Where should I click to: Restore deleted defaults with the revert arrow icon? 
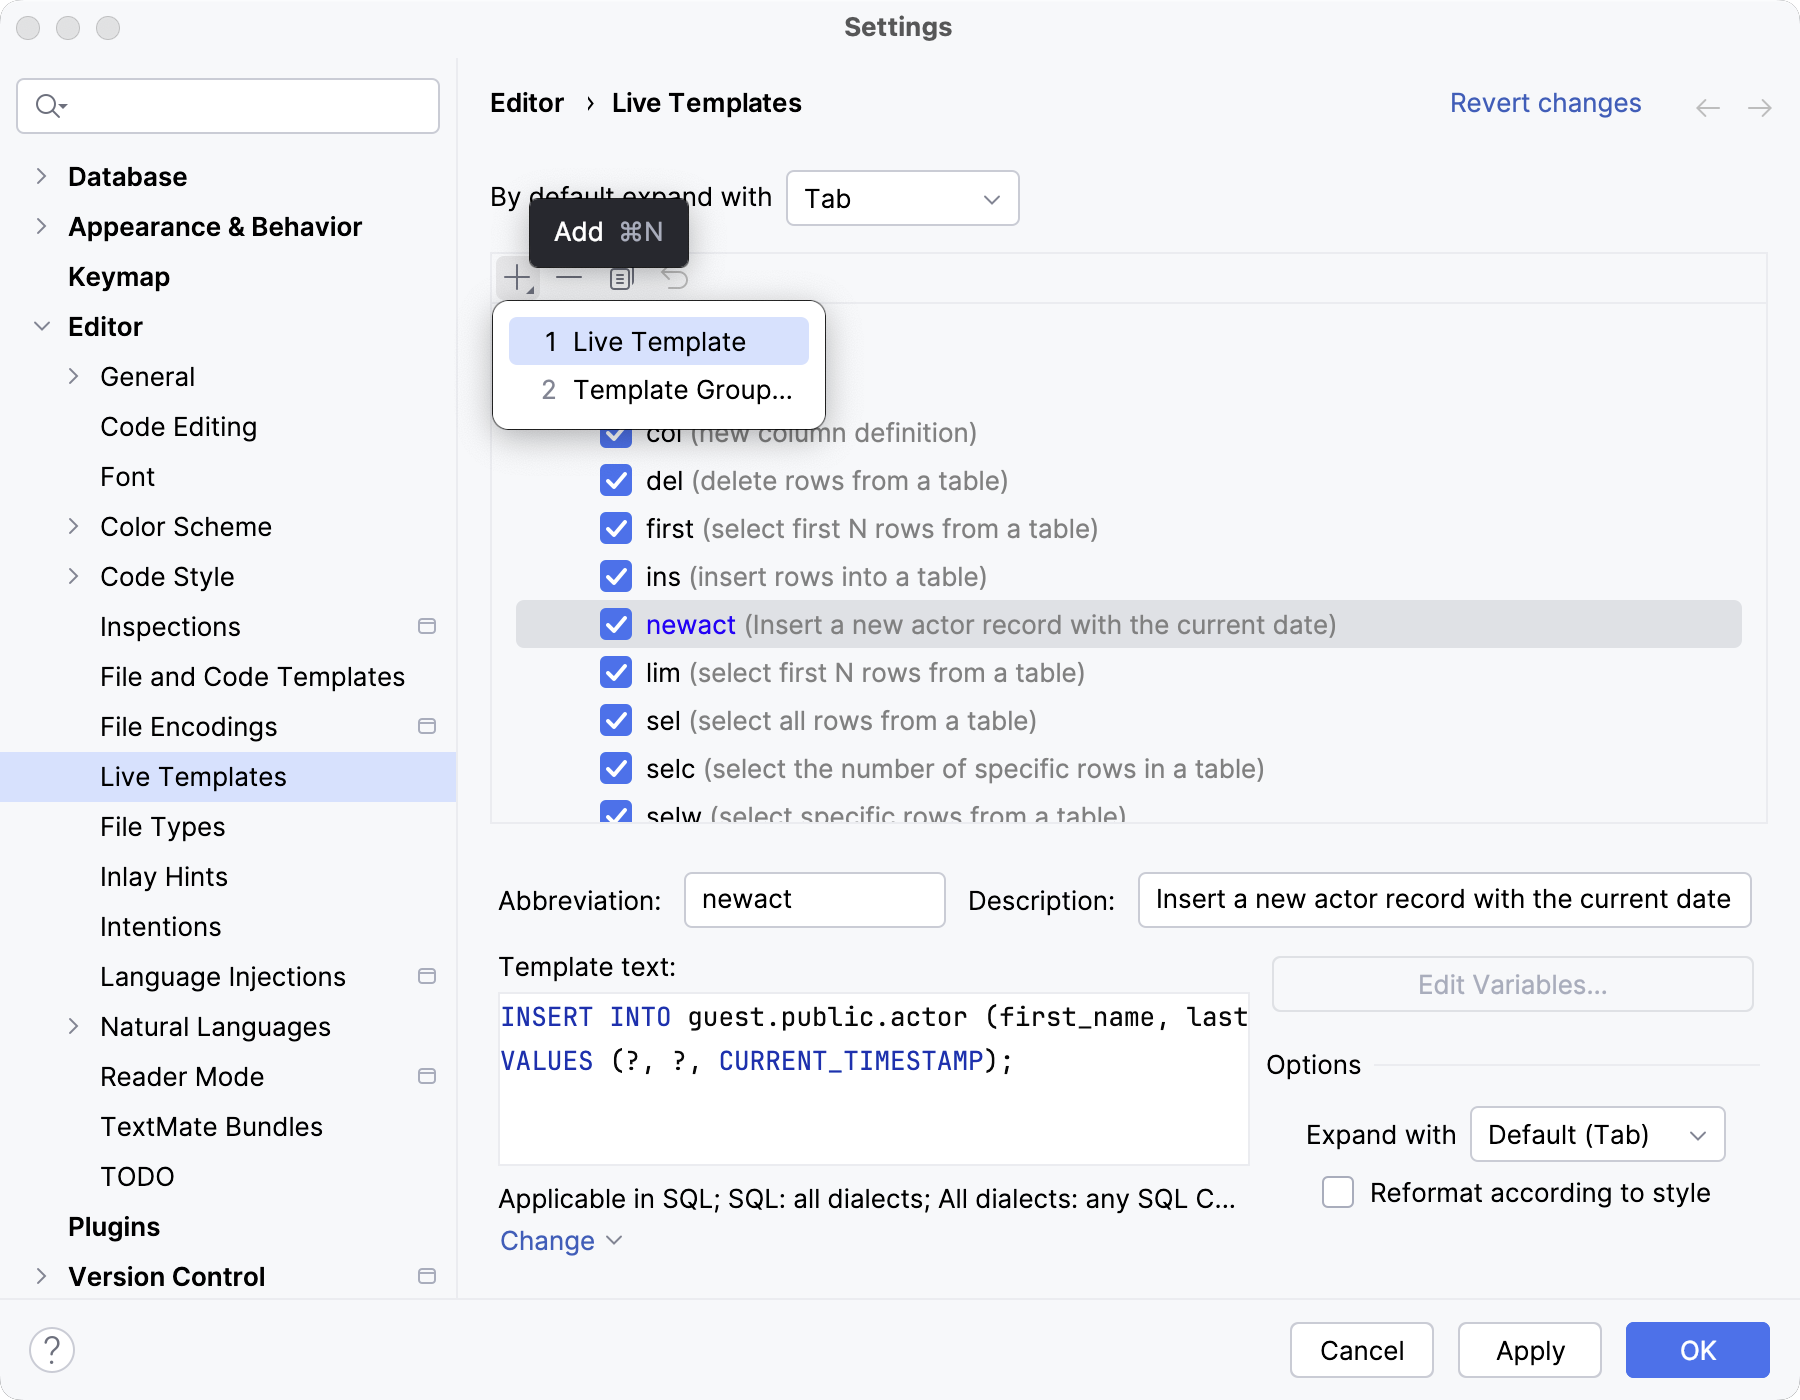[x=676, y=277]
